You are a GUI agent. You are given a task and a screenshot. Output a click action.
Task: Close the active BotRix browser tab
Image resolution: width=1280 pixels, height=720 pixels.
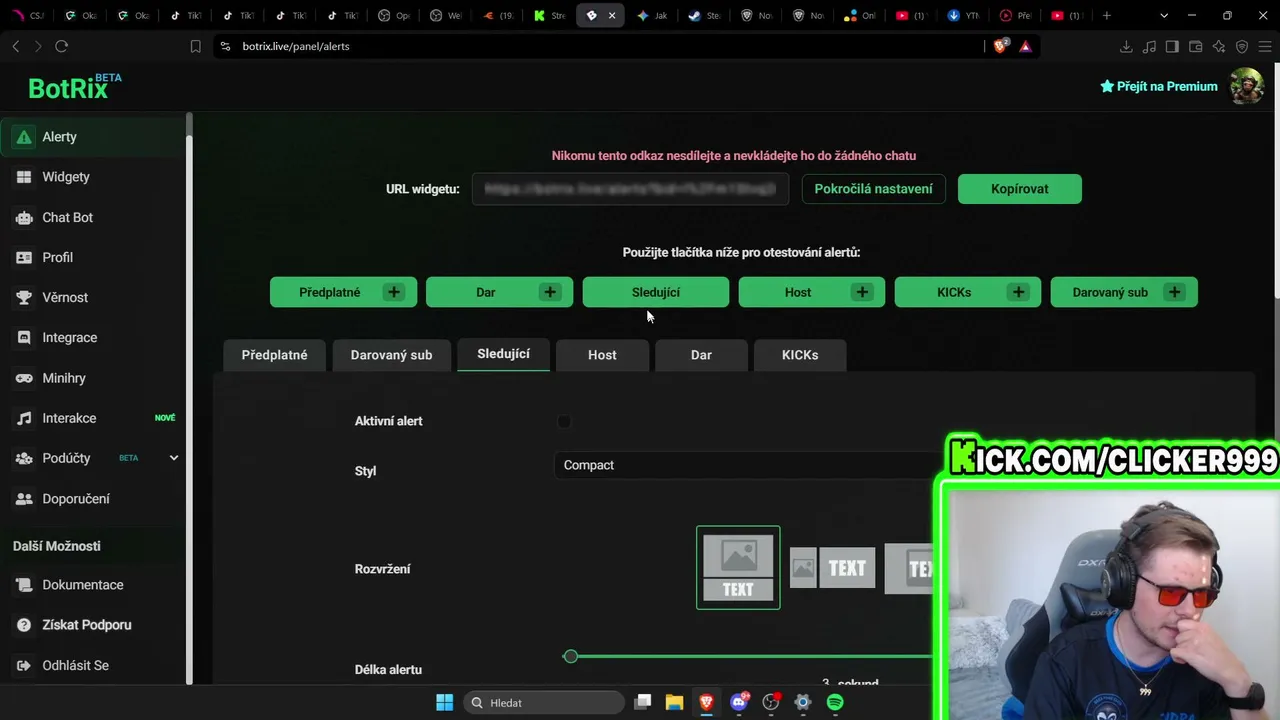pos(612,15)
